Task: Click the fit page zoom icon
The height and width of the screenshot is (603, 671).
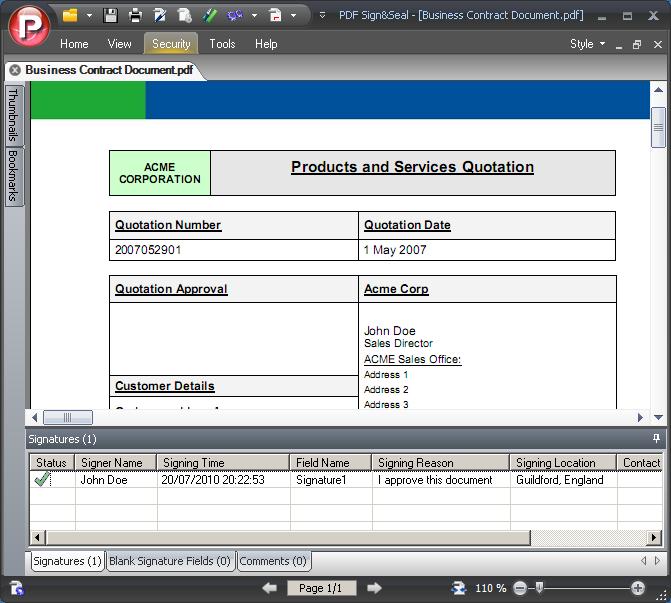Action: pyautogui.click(x=459, y=588)
